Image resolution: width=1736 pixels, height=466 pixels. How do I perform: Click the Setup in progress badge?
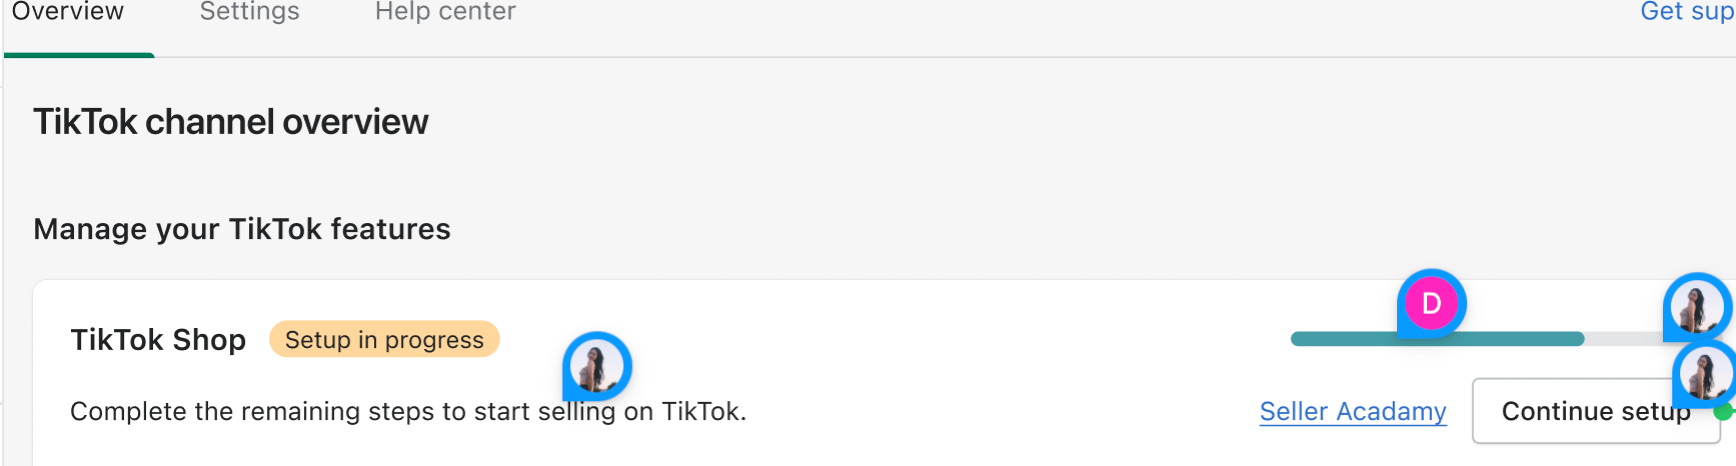click(x=384, y=340)
